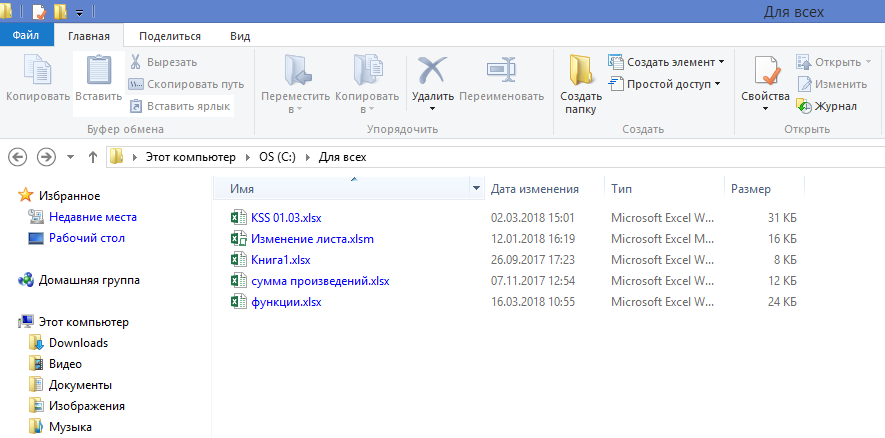
Task: Open Downloads folder in navigation pane
Action: 78,343
